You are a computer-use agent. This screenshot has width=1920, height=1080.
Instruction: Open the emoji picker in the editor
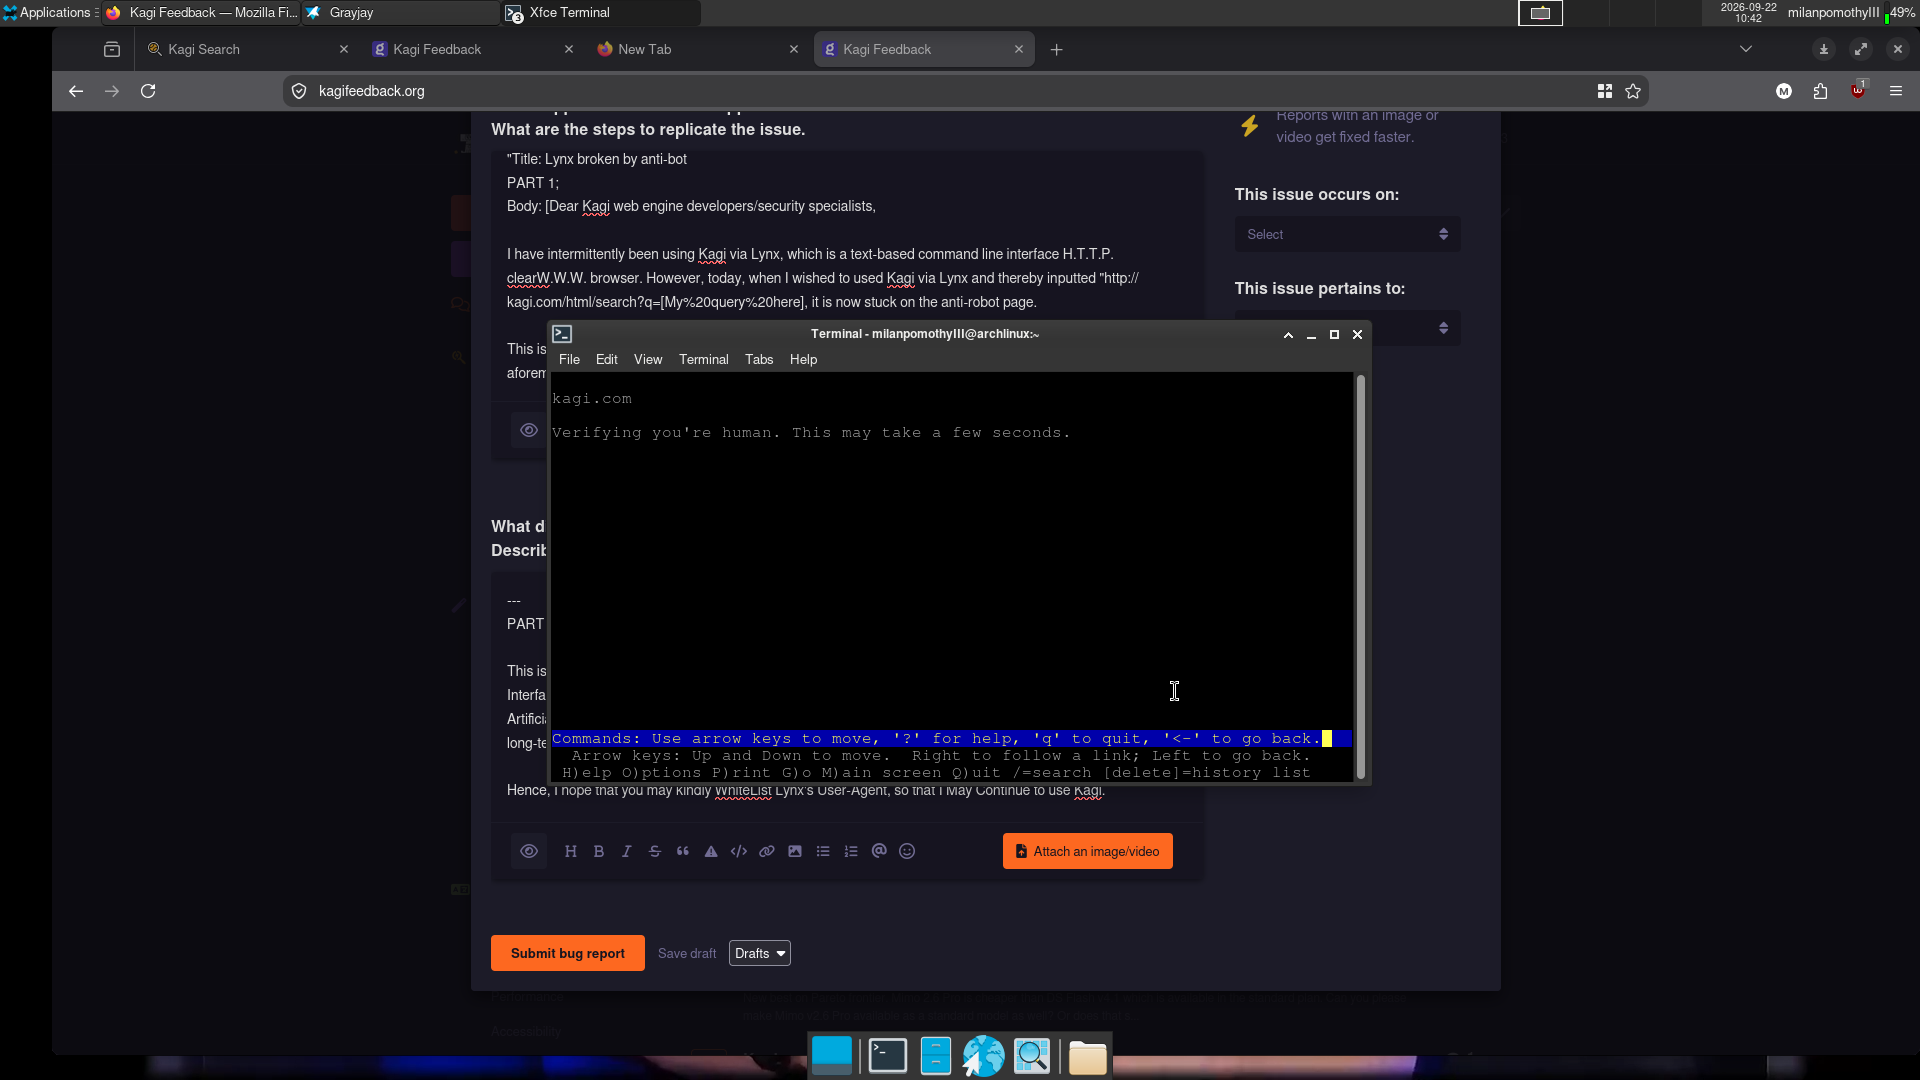coord(907,851)
